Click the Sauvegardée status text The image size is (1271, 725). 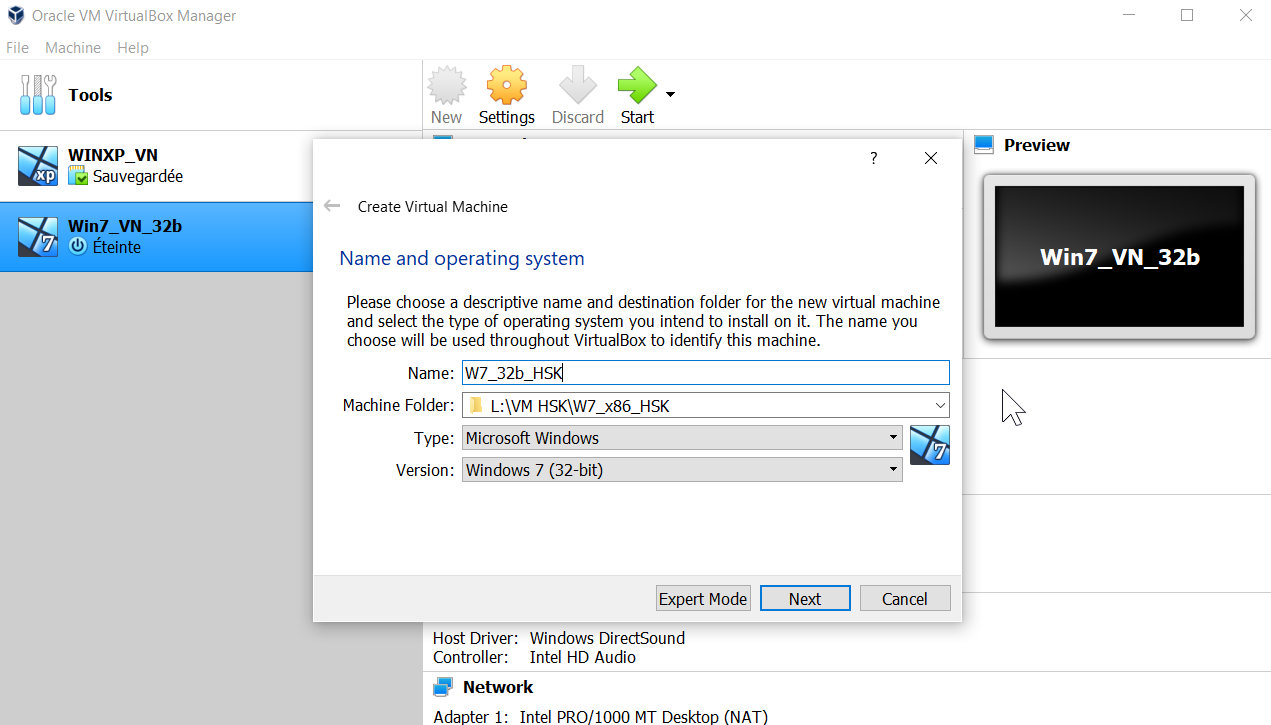[x=138, y=177]
